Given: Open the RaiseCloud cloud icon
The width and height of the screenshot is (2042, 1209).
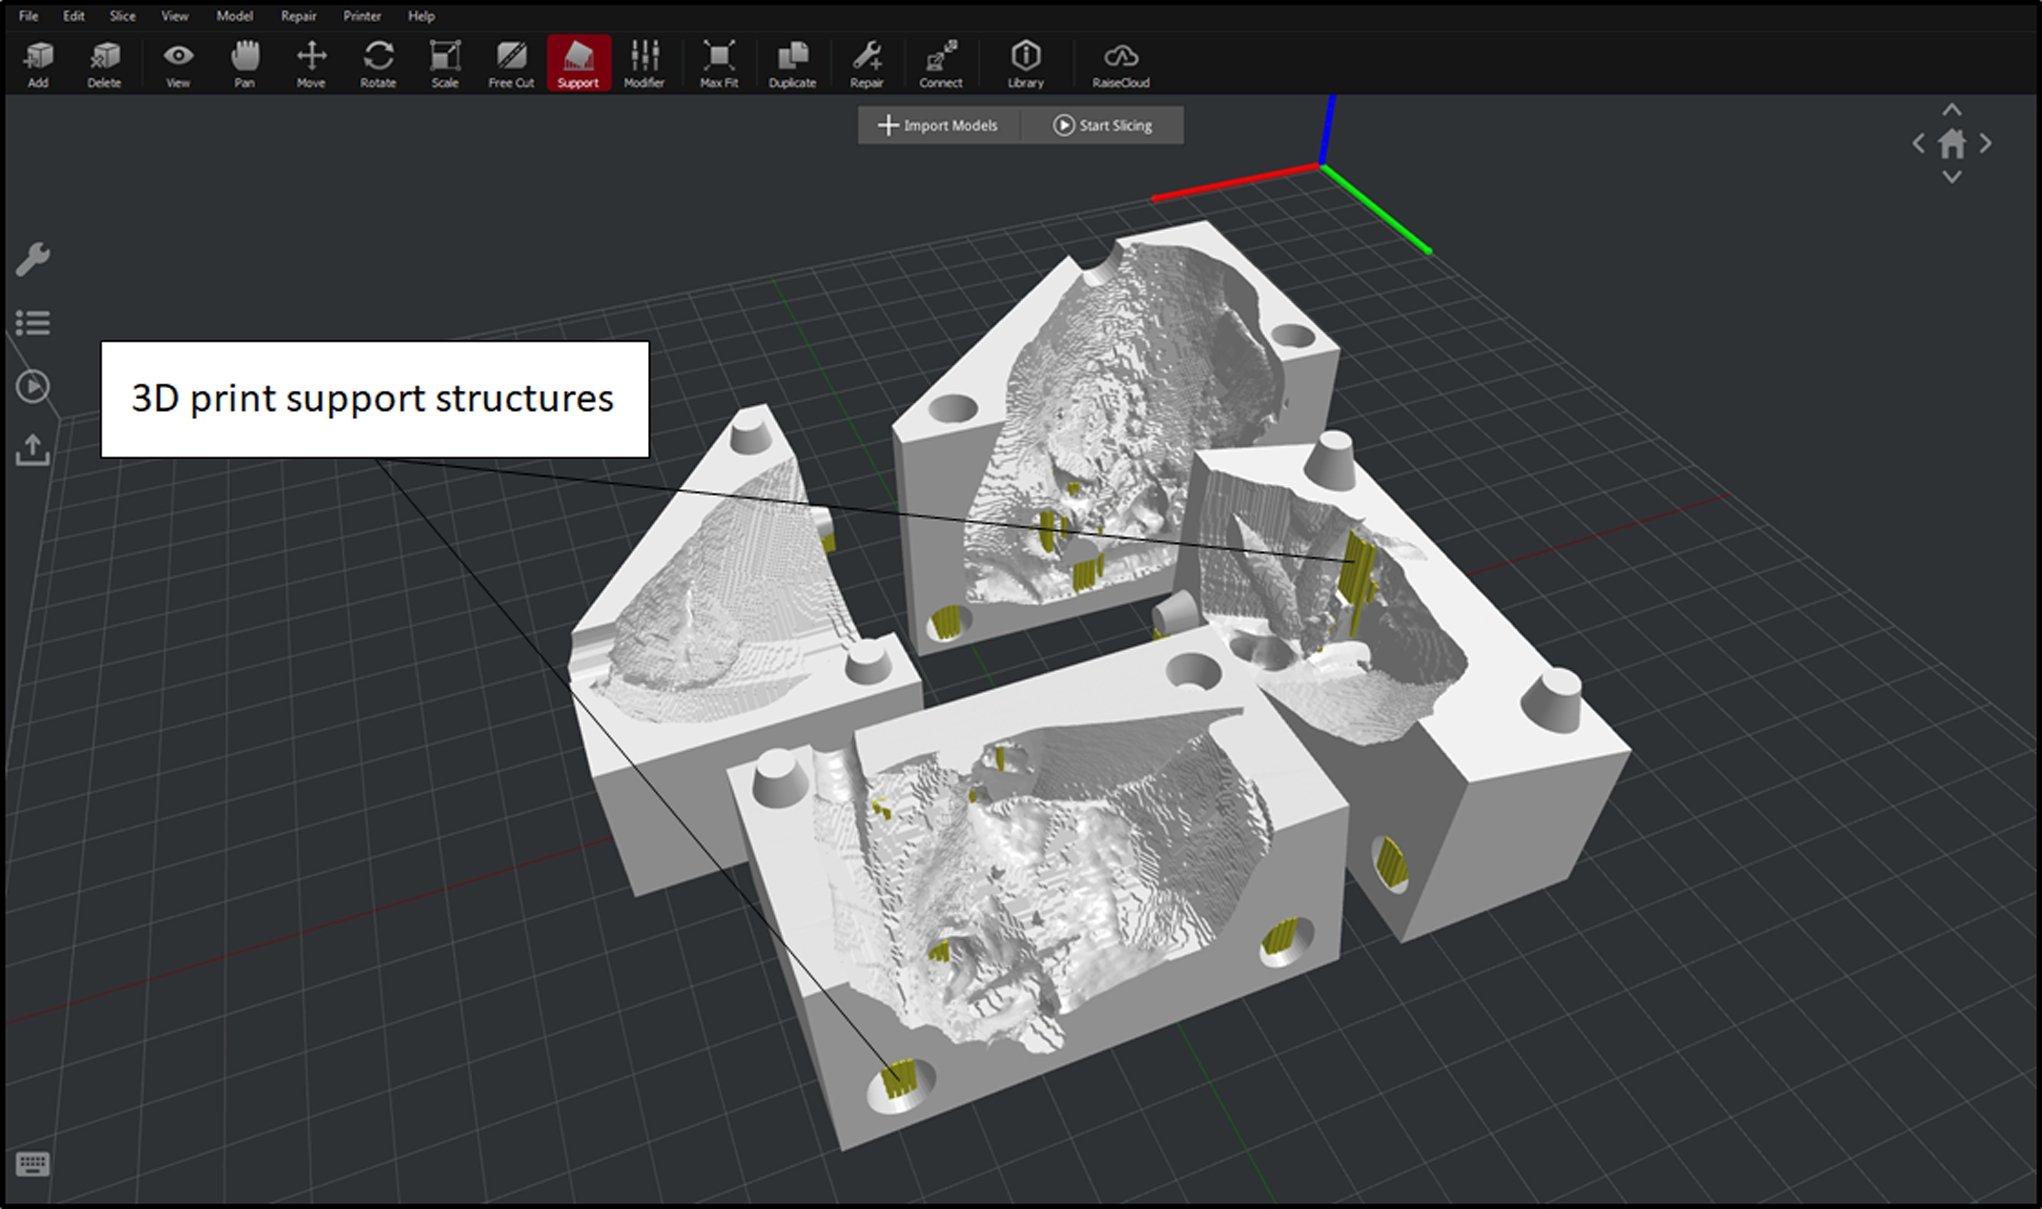Looking at the screenshot, I should [x=1120, y=62].
